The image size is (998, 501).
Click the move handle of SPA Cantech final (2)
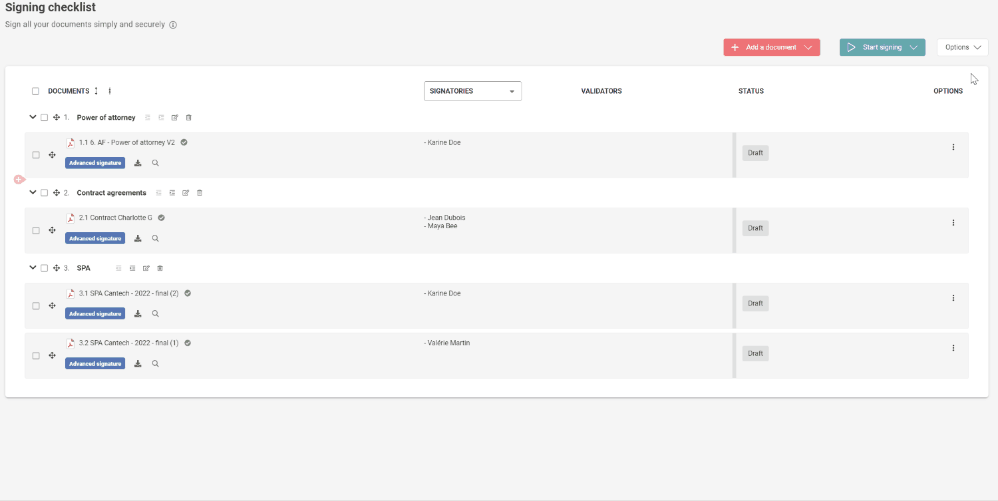point(52,306)
